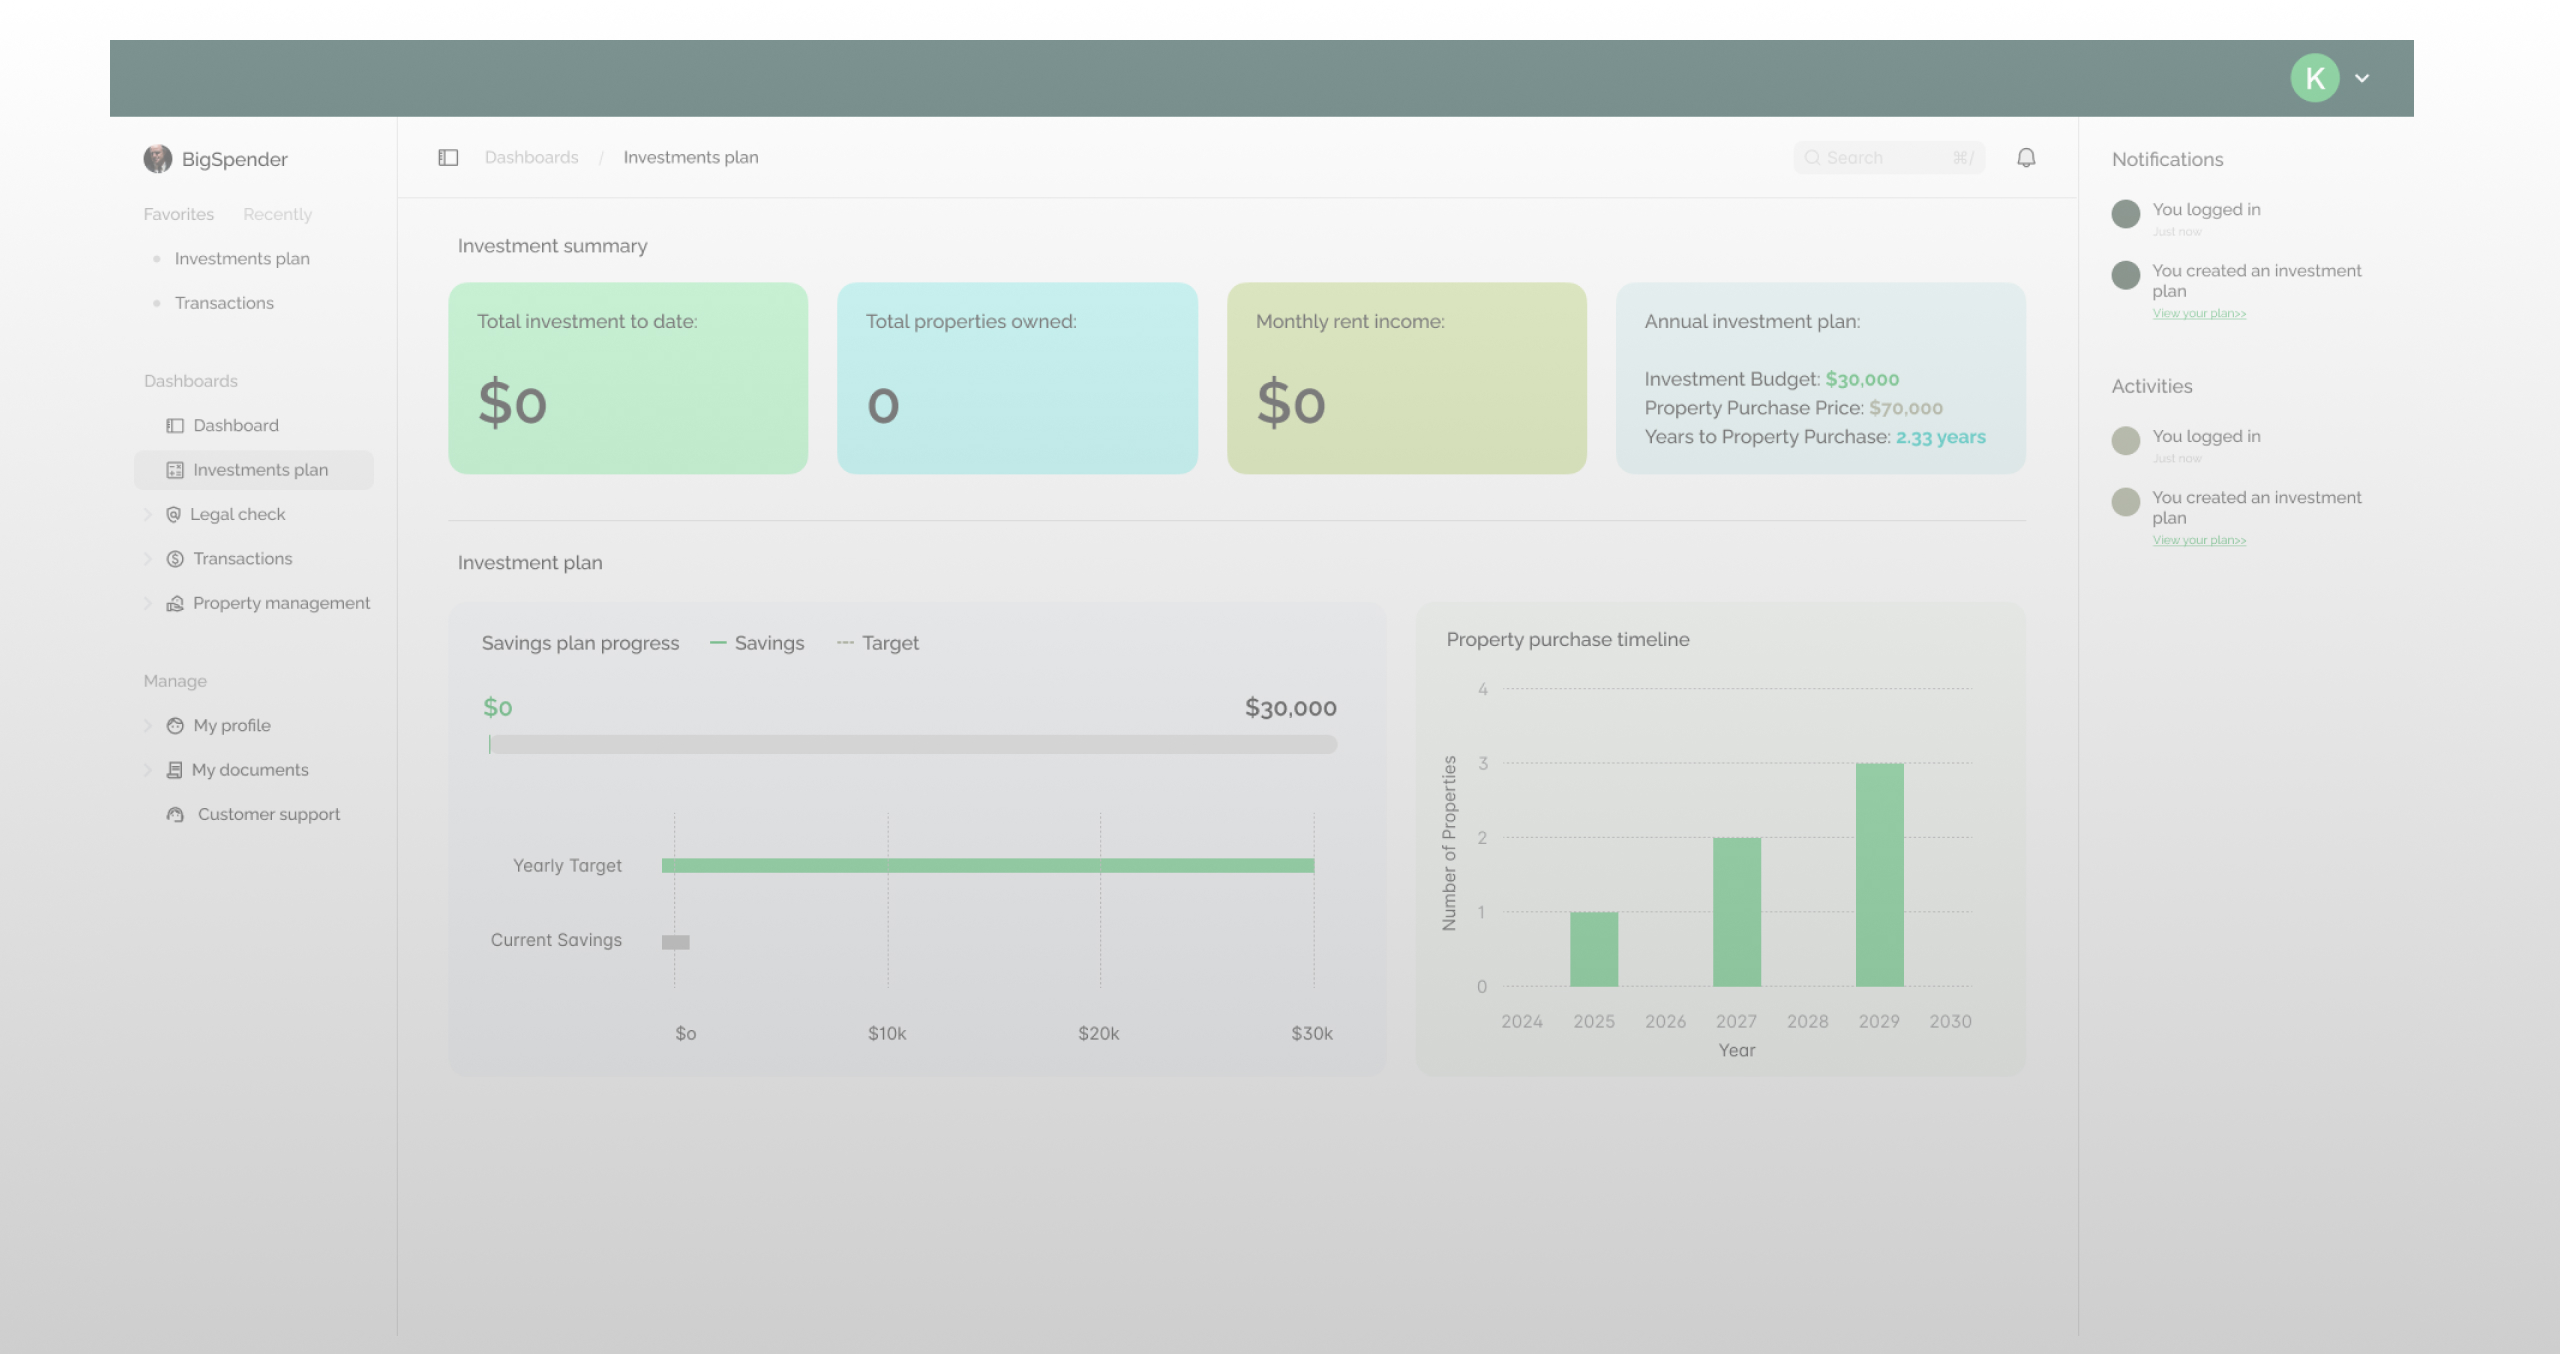Click the Yearly Target green bar

click(988, 866)
